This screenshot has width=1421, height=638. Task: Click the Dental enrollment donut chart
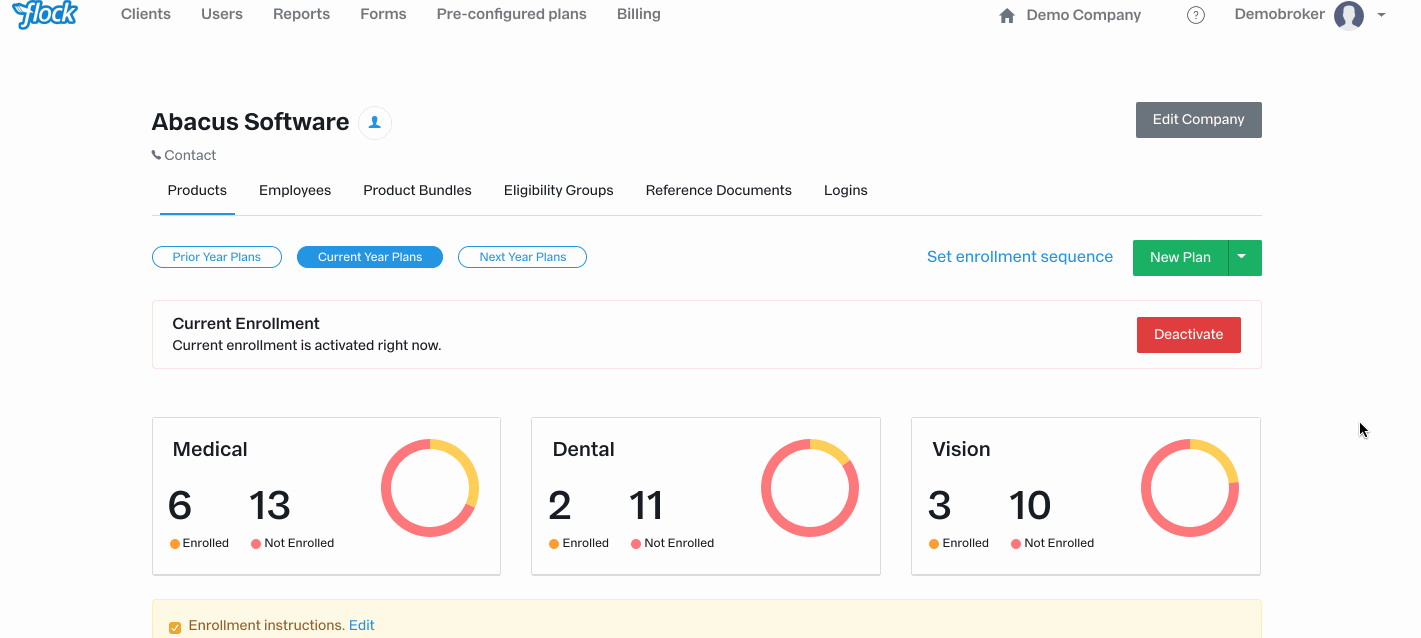[810, 488]
